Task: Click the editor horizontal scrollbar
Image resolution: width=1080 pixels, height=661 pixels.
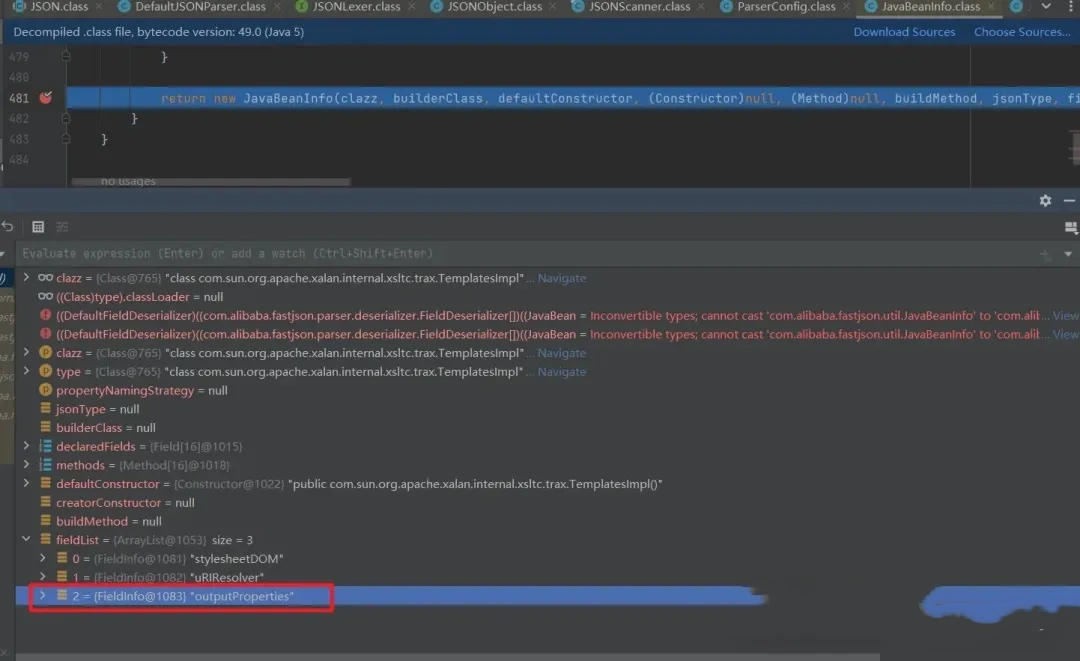Action: click(x=211, y=182)
